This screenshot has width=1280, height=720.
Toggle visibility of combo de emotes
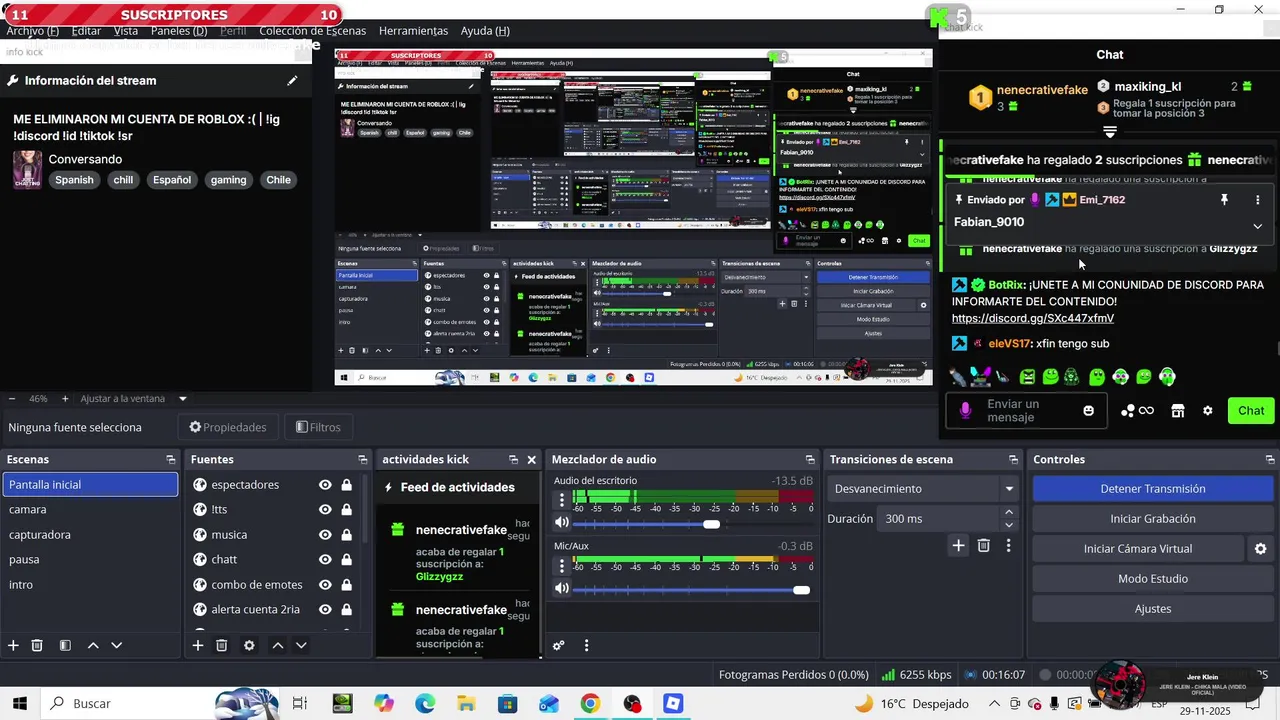325,585
